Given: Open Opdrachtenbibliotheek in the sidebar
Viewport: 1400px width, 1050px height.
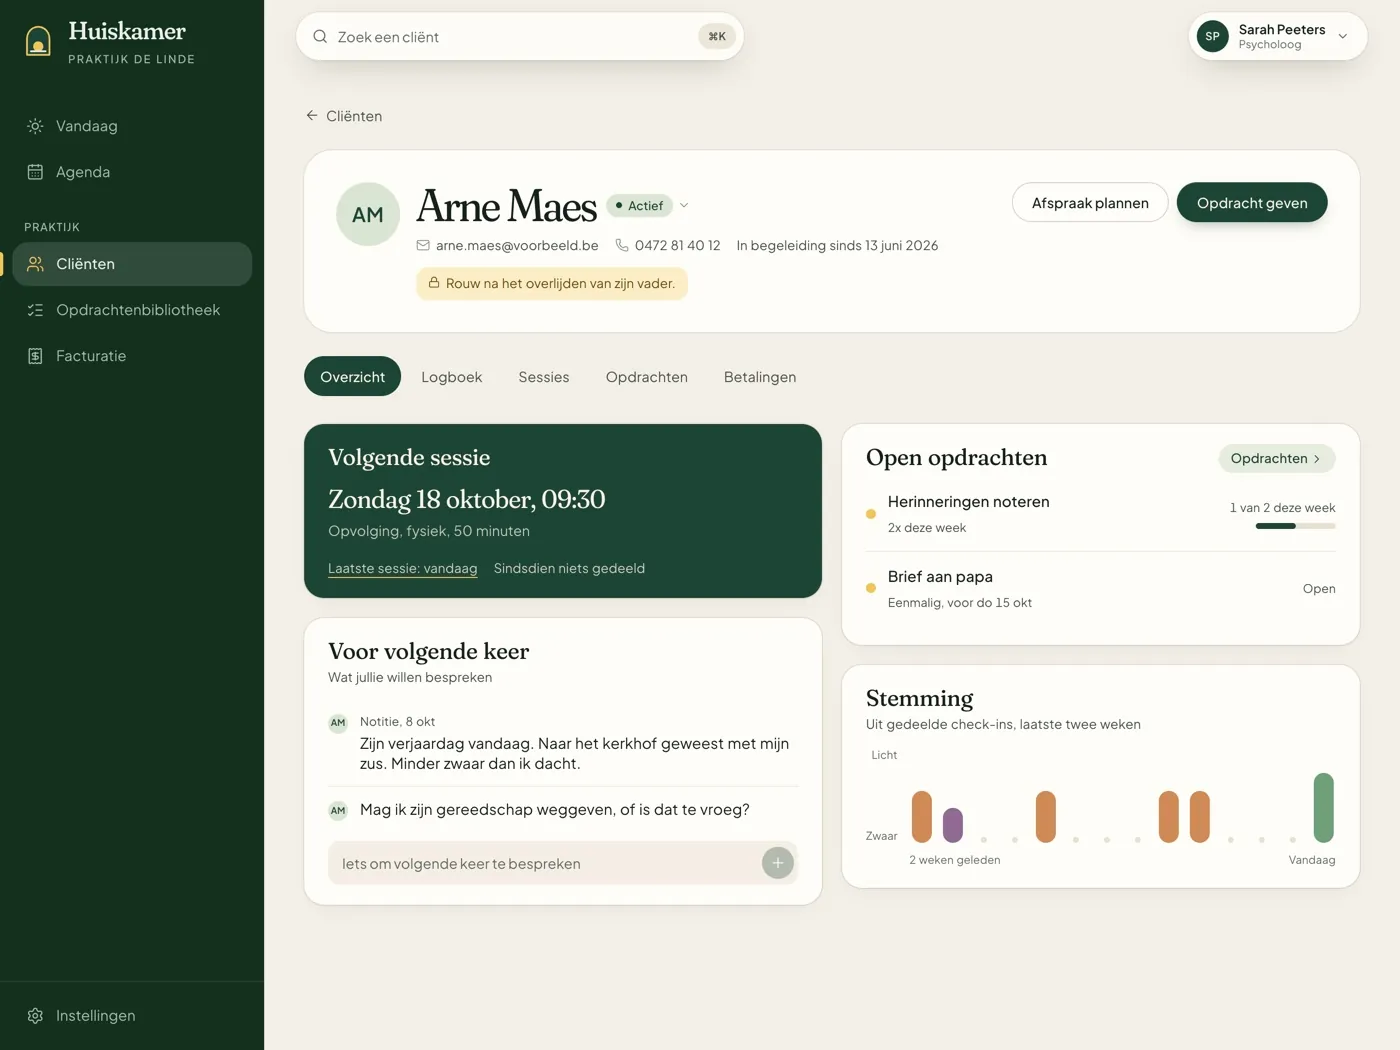Looking at the screenshot, I should click(x=132, y=310).
